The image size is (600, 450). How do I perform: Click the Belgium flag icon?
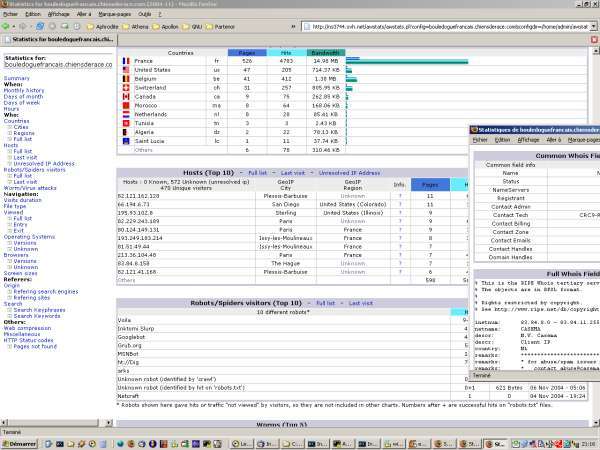(x=126, y=78)
